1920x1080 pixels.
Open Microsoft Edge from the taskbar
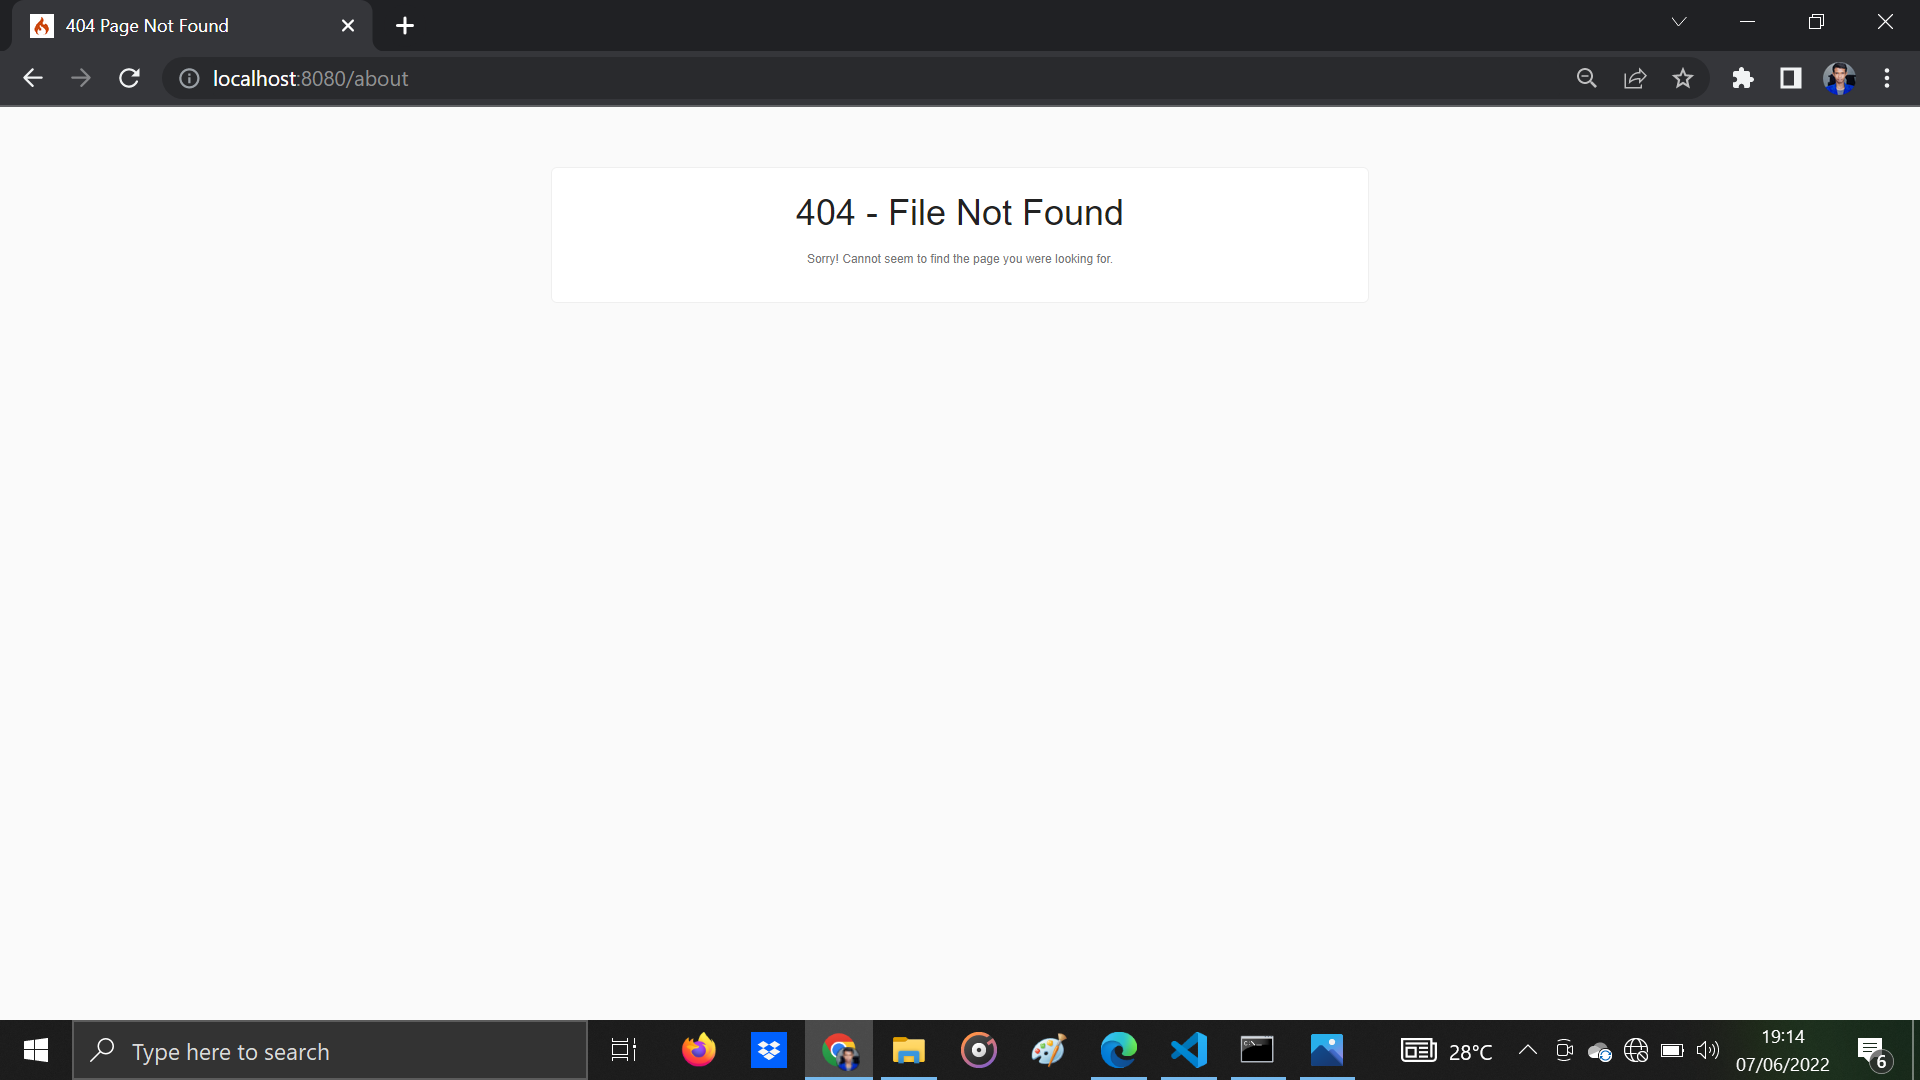[x=1118, y=1050]
